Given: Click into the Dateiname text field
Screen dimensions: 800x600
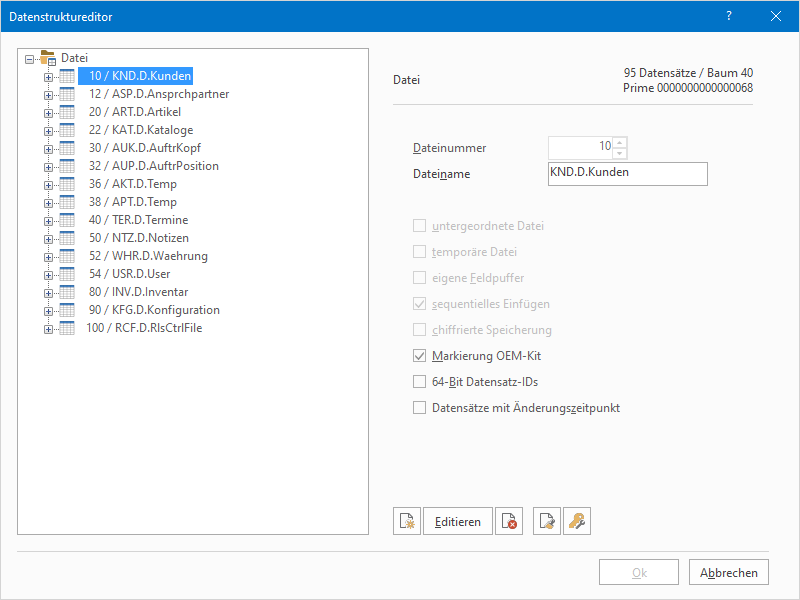Looking at the screenshot, I should pyautogui.click(x=628, y=174).
